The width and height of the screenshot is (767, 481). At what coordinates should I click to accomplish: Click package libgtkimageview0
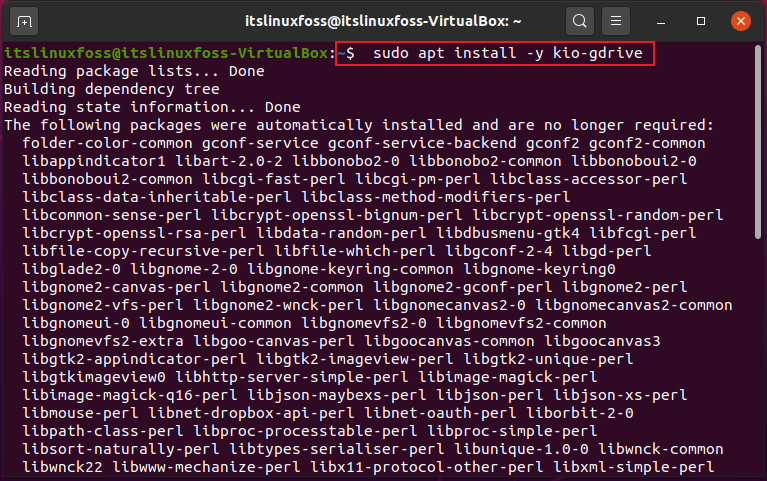point(94,377)
